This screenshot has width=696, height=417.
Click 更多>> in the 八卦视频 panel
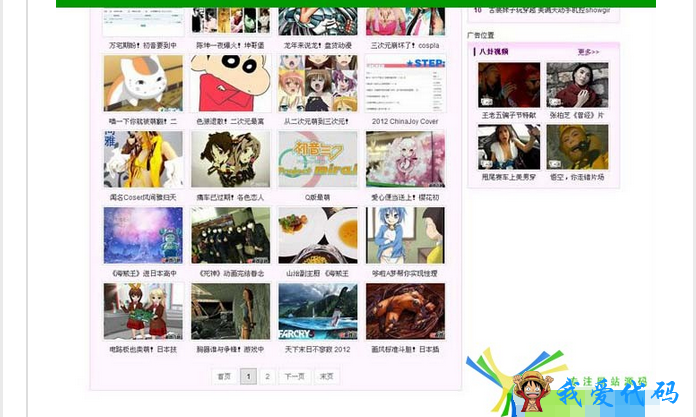588,52
